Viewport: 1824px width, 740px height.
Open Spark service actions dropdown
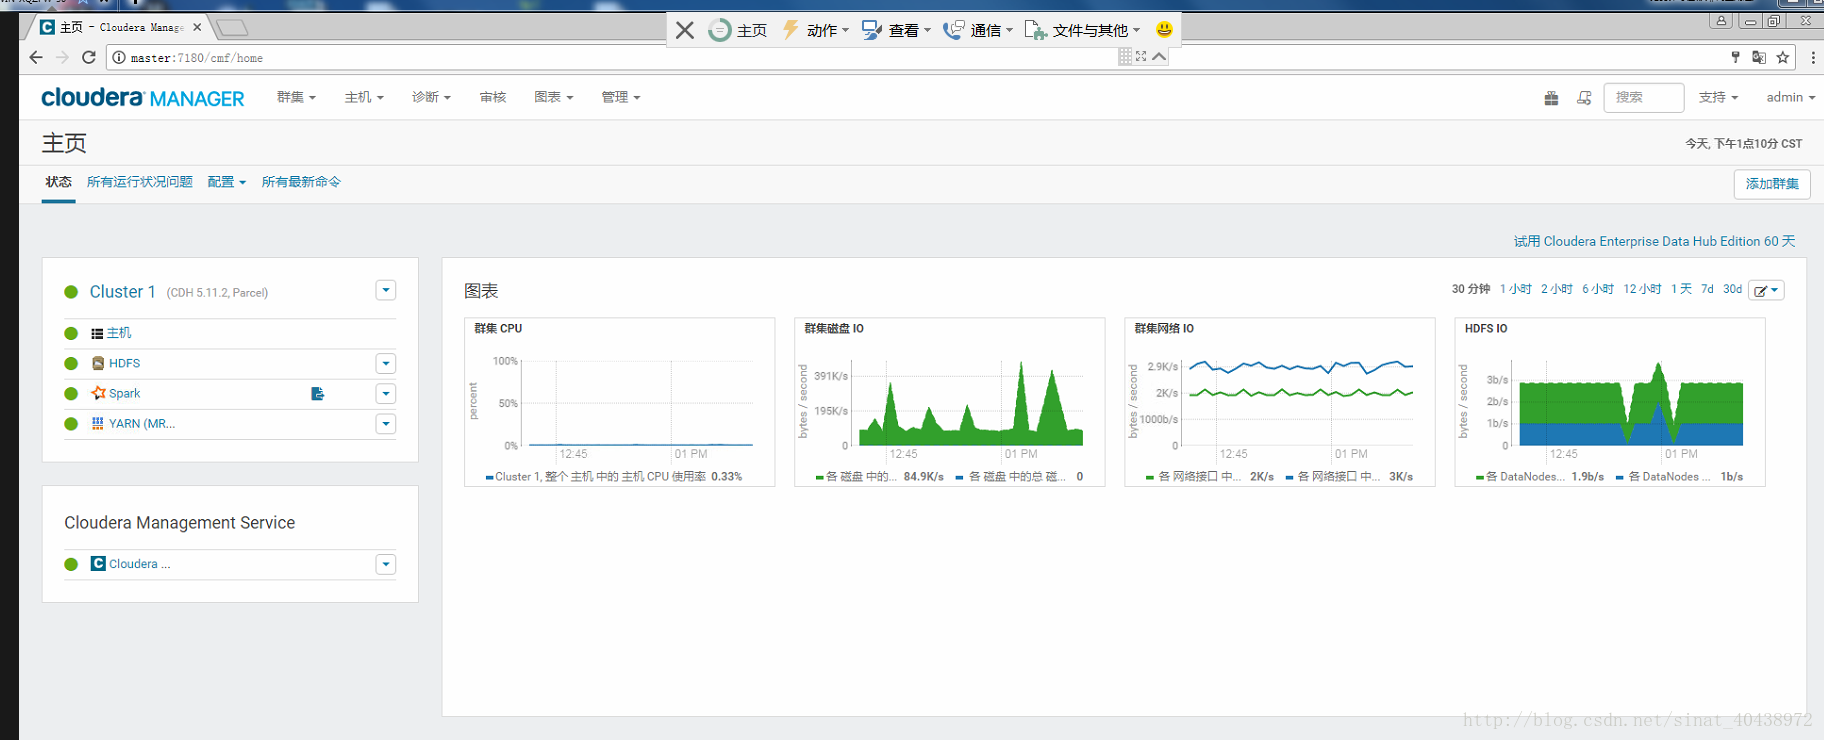tap(386, 393)
